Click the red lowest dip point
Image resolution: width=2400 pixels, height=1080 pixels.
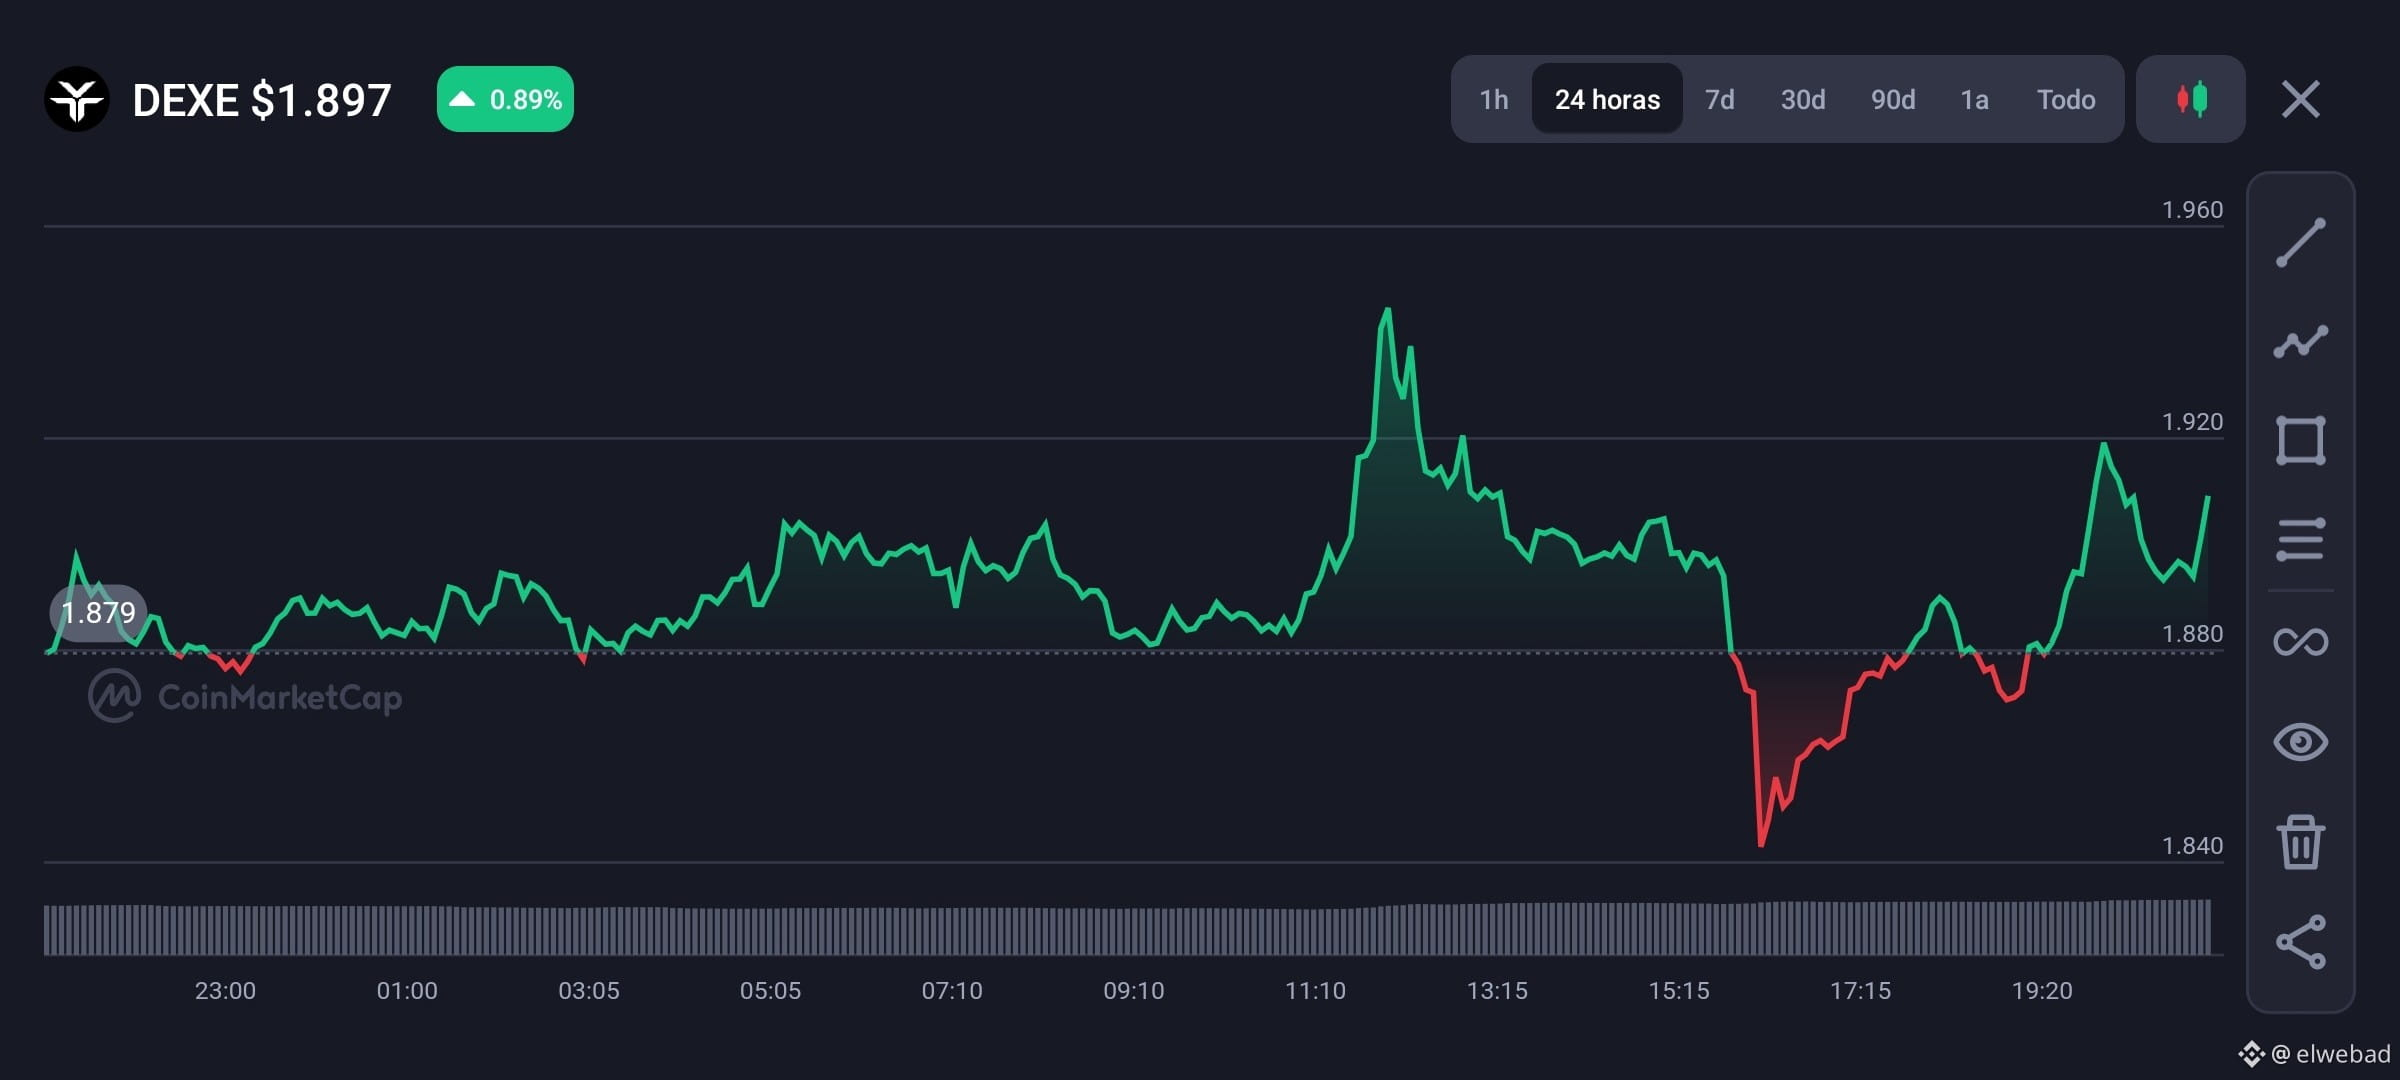pyautogui.click(x=1761, y=843)
